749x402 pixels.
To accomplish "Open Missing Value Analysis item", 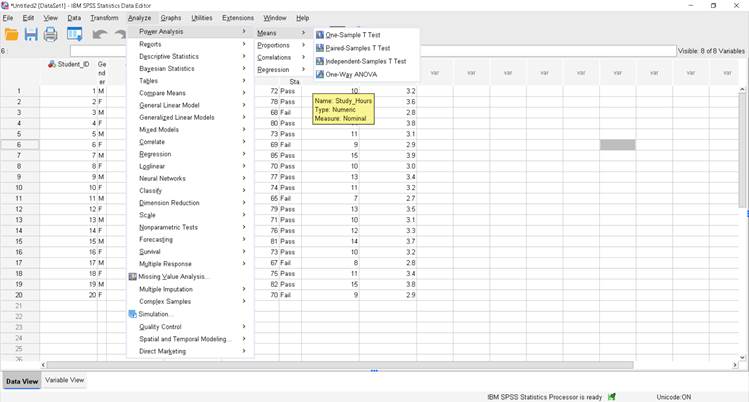I will tap(172, 276).
